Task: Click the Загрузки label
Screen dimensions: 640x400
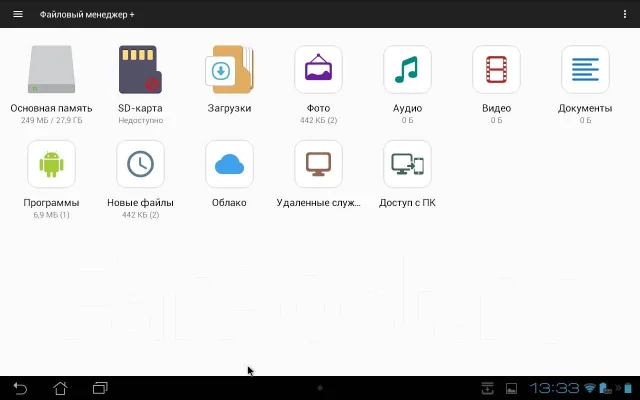Action: (x=229, y=108)
